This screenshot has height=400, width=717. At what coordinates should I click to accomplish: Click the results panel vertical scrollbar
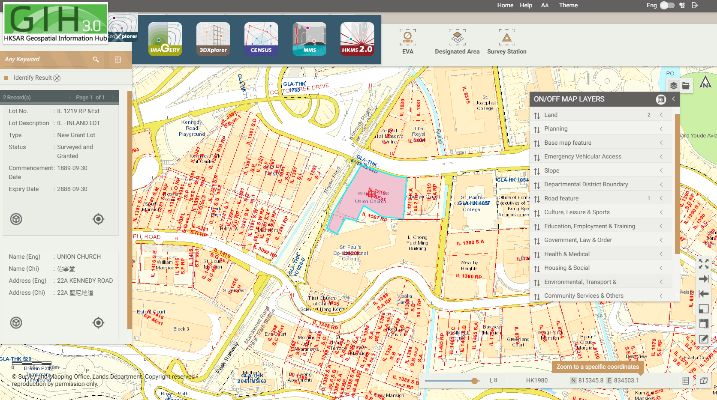[x=129, y=209]
